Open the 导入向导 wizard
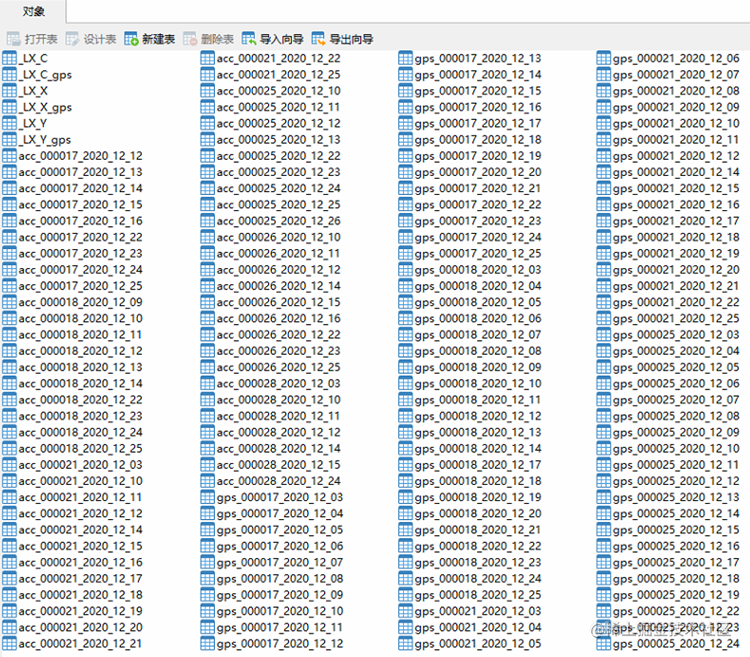This screenshot has width=750, height=657. [272, 39]
